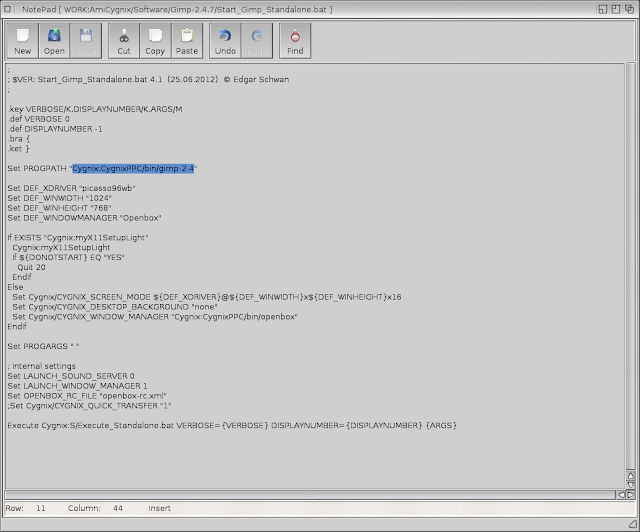Undo the last edit

point(225,41)
